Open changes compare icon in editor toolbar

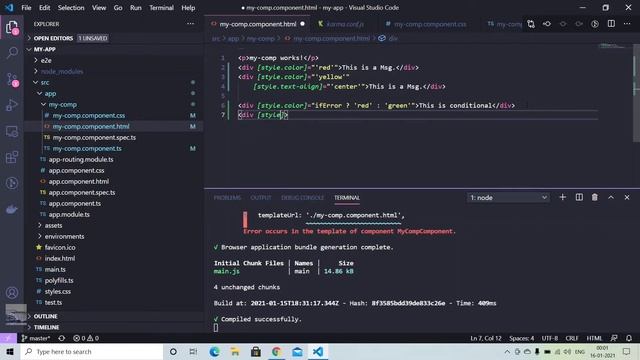point(531,24)
